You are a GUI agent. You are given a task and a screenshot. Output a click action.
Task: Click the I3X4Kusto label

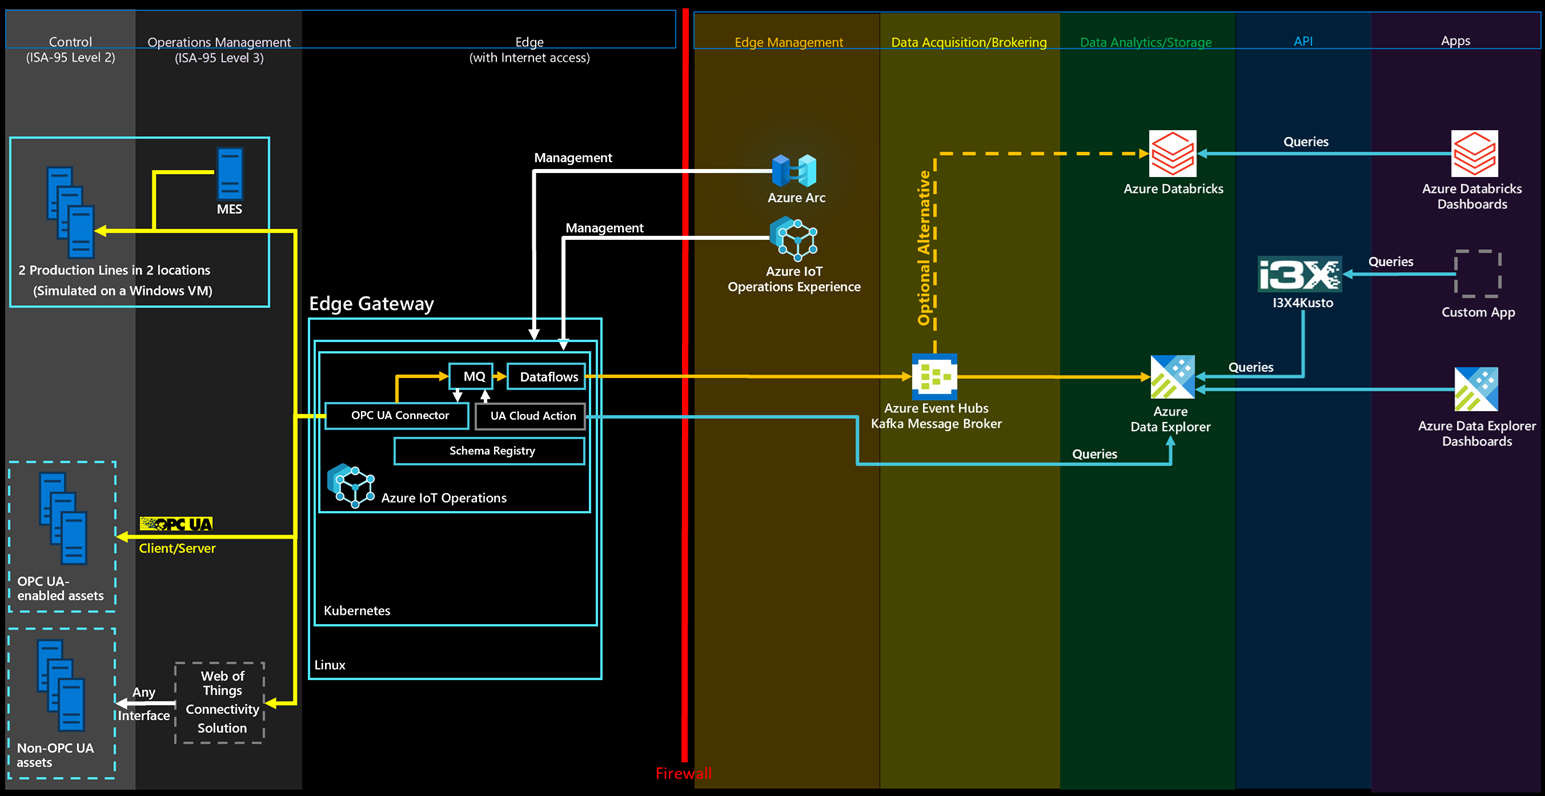1303,303
